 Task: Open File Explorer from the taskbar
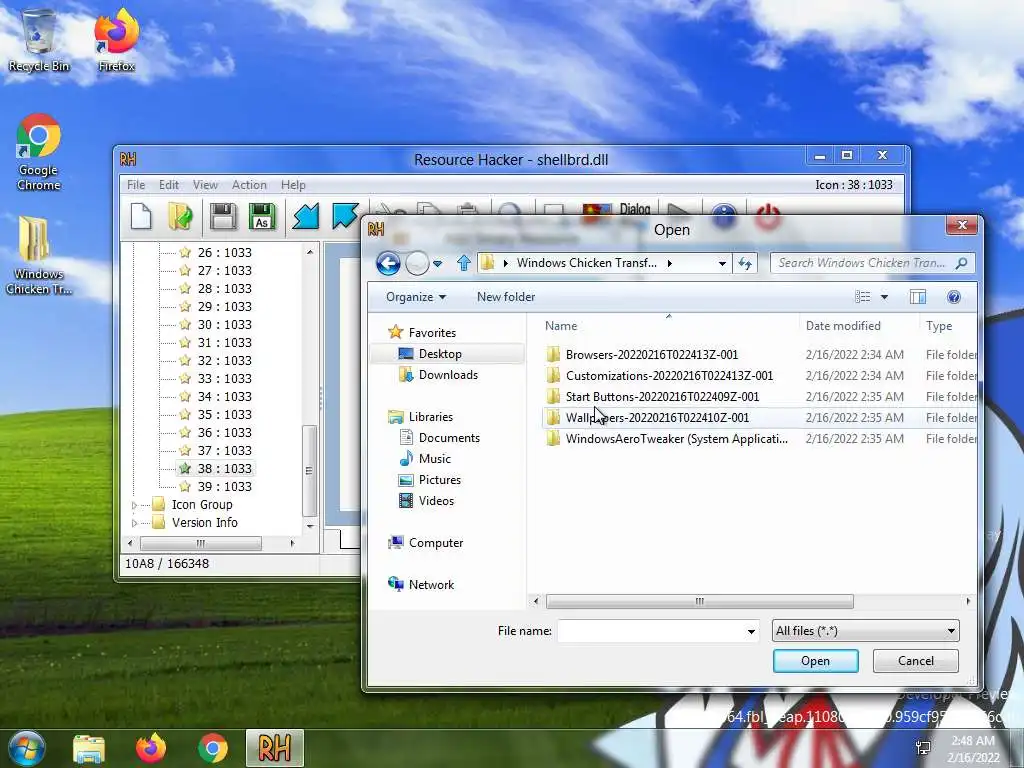(89, 748)
